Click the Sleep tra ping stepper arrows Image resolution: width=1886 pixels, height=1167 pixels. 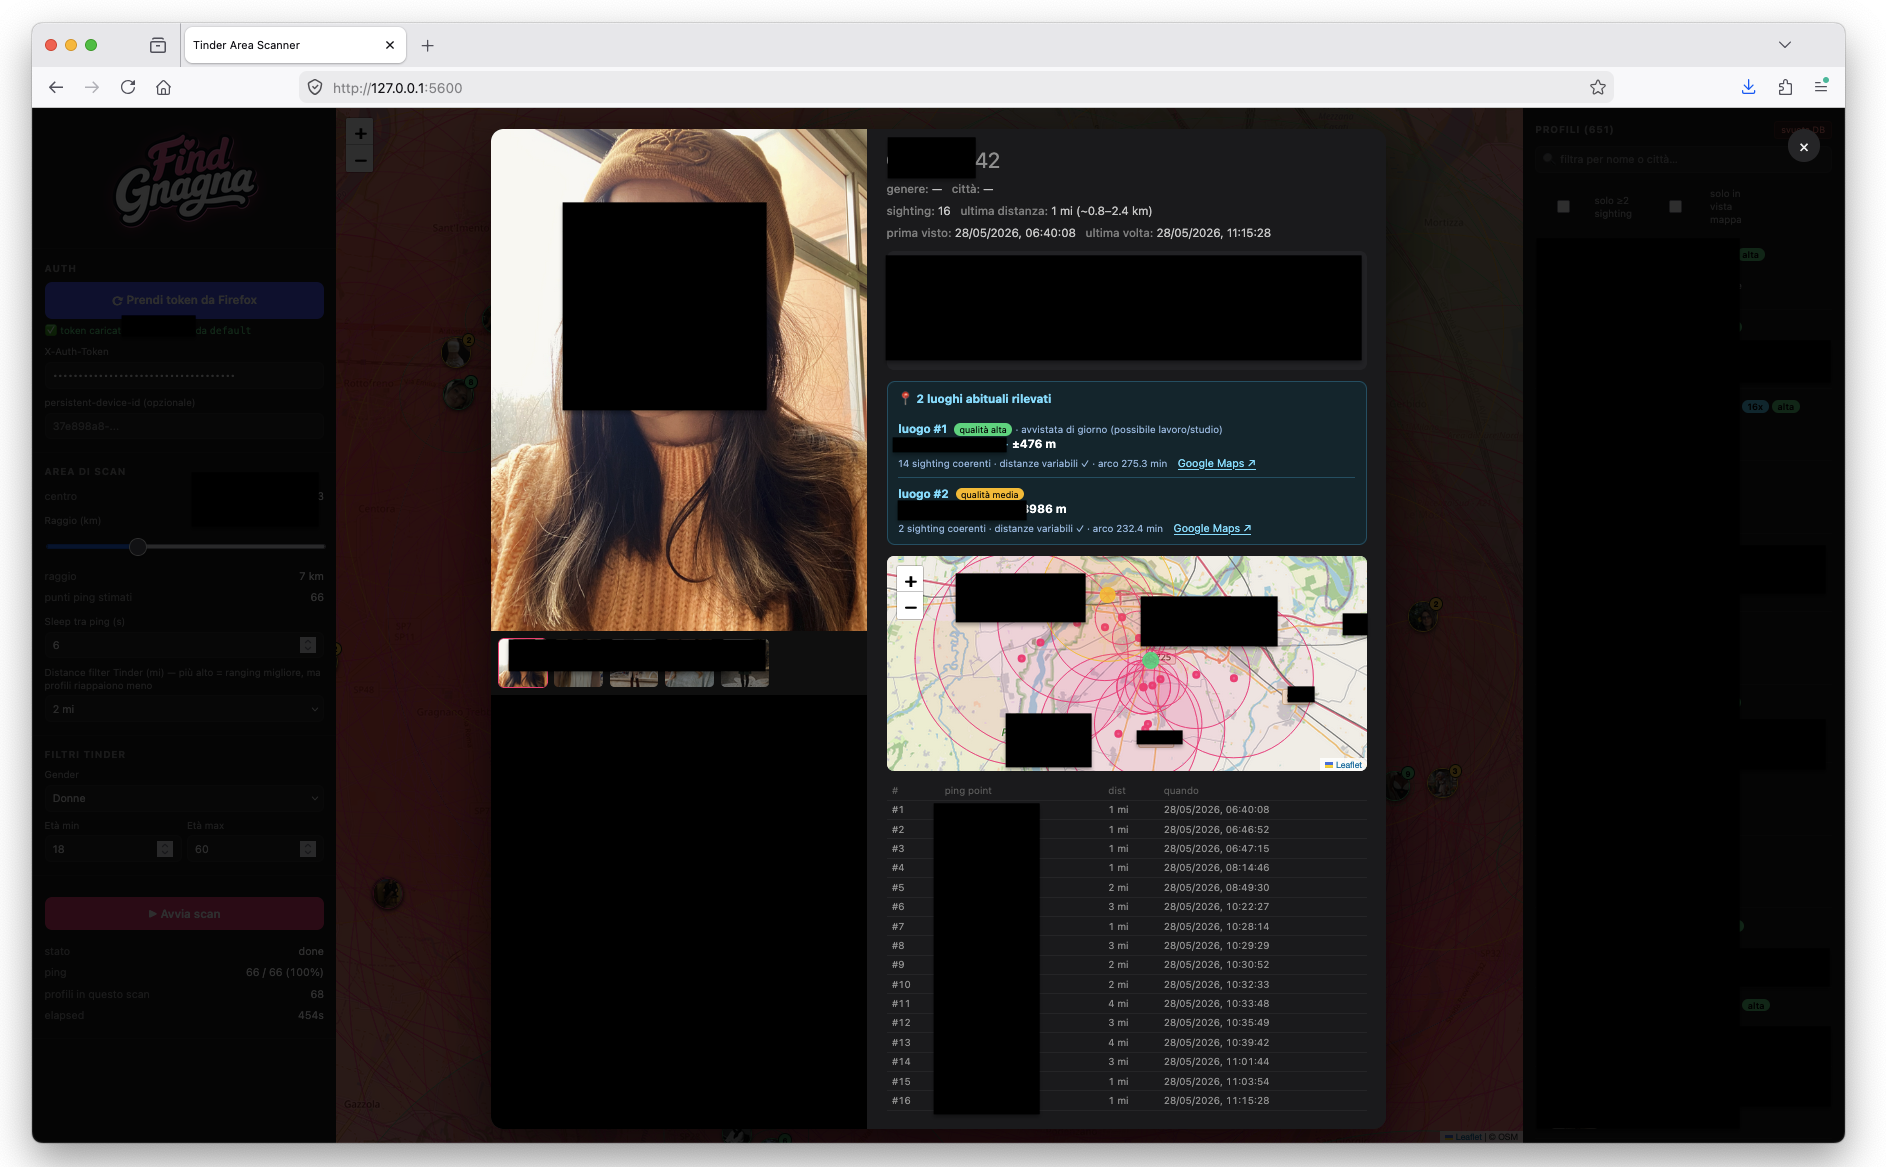coord(308,645)
